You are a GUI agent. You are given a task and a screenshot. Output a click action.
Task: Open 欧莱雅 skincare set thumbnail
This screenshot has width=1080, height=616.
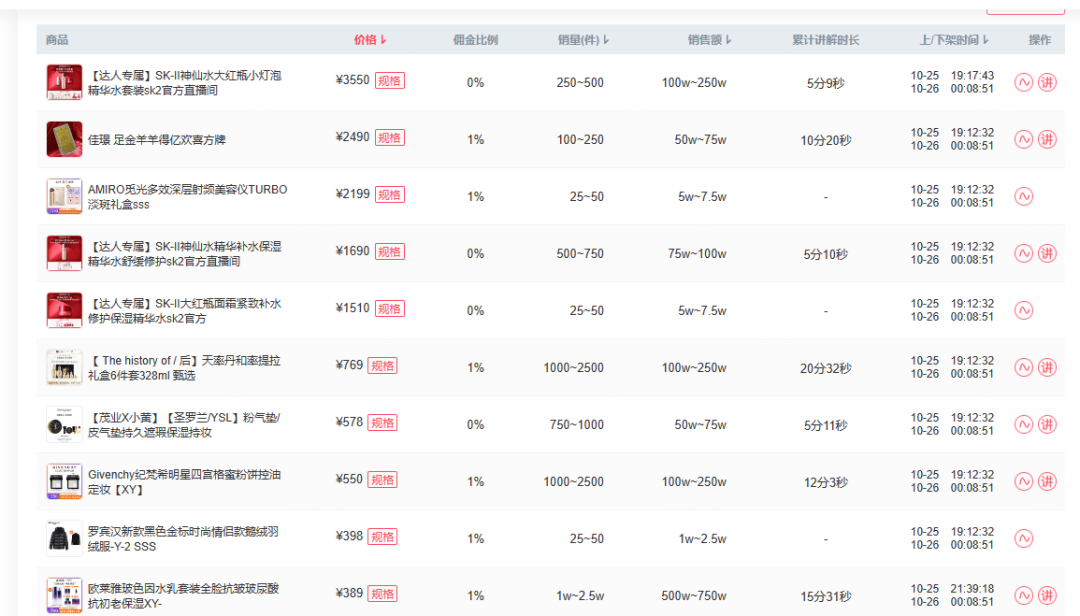64,595
